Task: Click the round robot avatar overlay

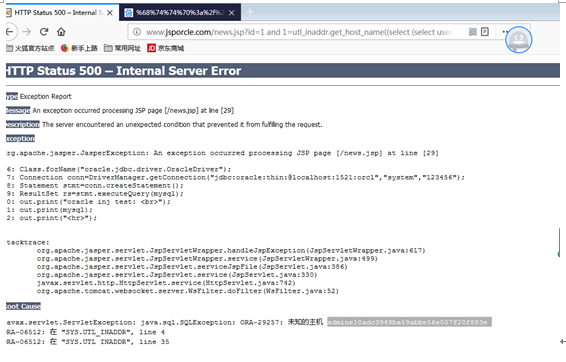Action: 518,40
